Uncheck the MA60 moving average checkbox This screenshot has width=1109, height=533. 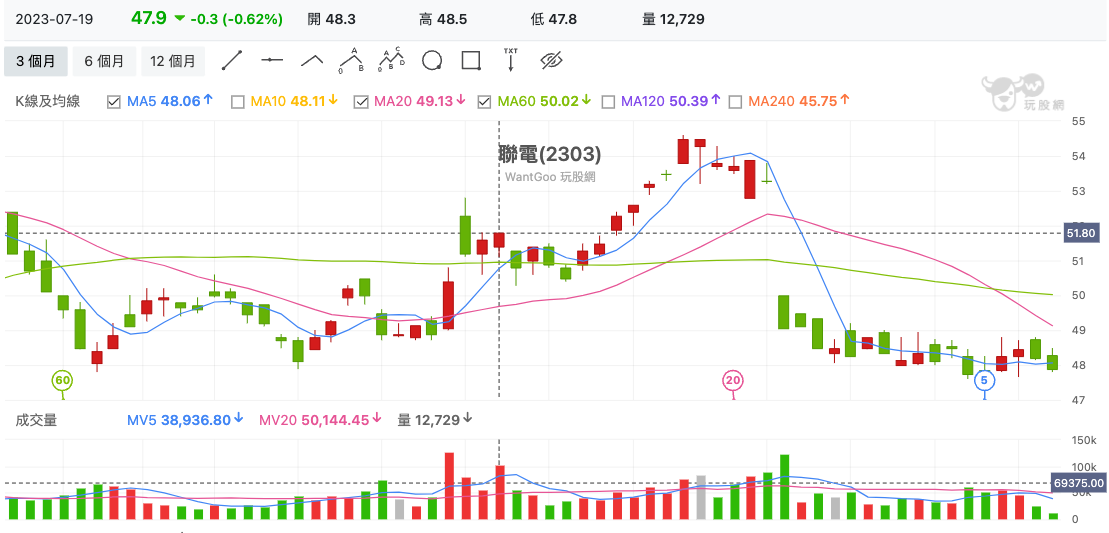point(484,102)
